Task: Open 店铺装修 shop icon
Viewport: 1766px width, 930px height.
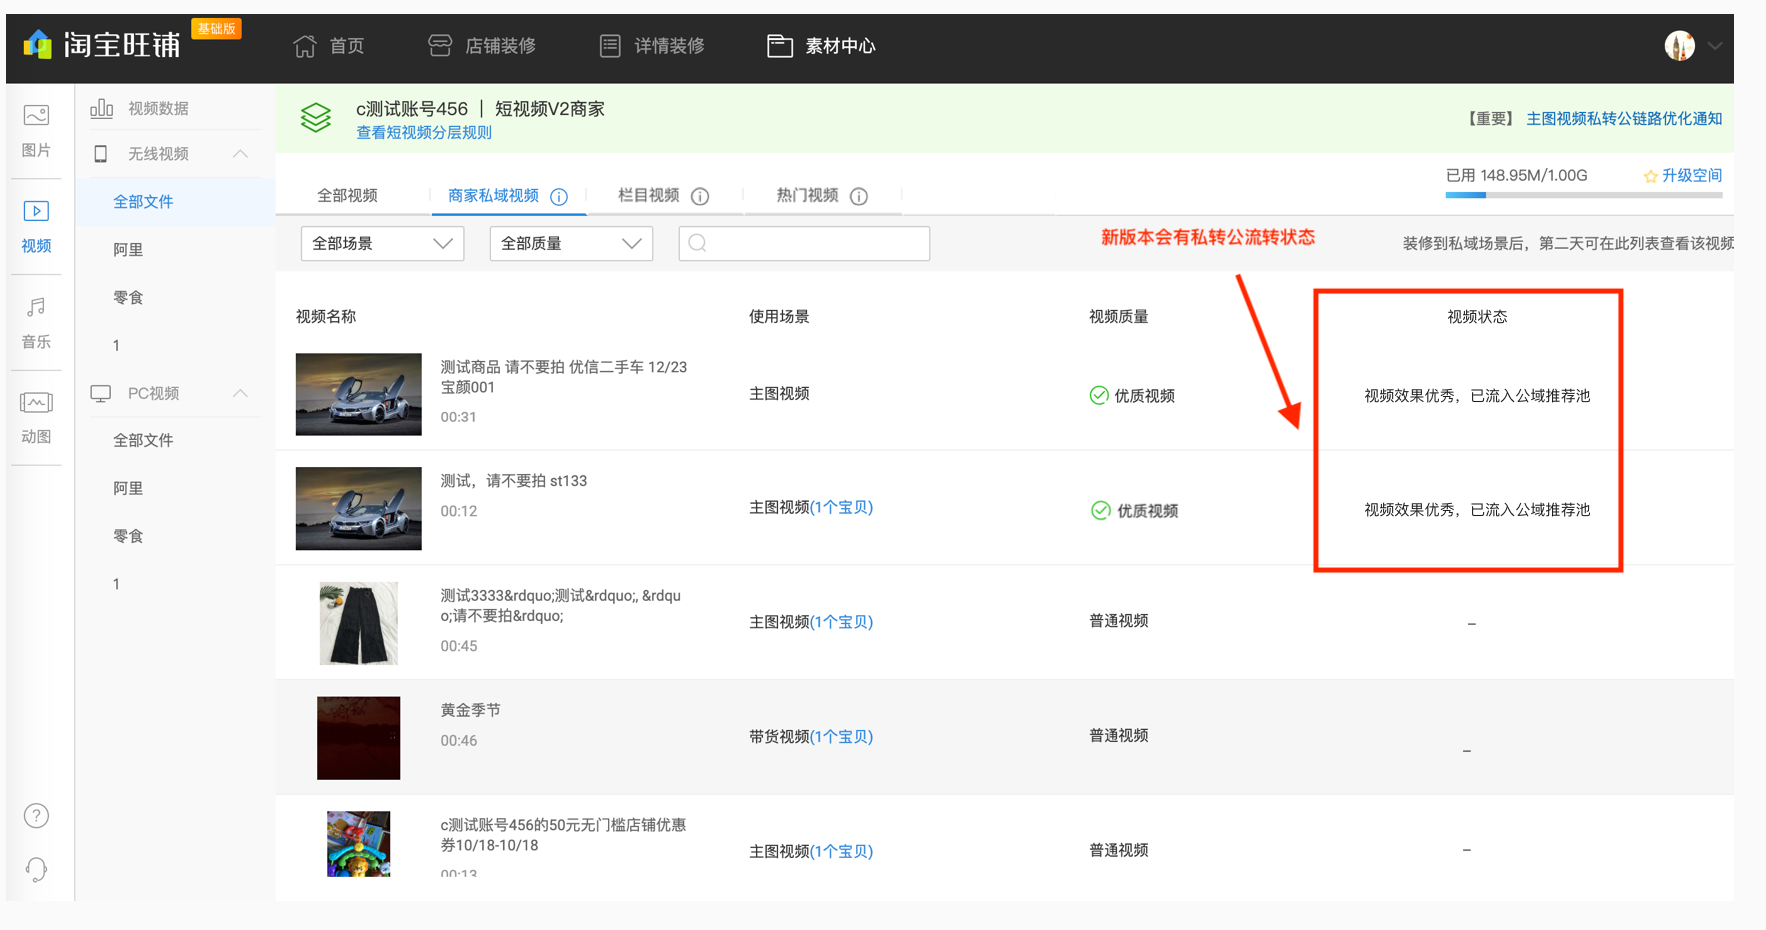Action: (440, 46)
